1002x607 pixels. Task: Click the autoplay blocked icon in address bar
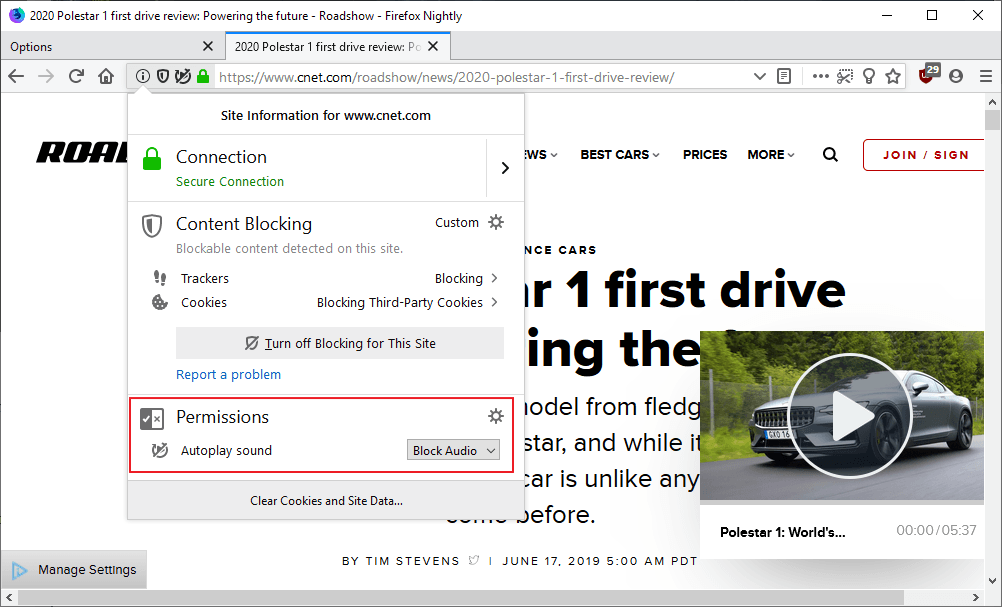183,77
